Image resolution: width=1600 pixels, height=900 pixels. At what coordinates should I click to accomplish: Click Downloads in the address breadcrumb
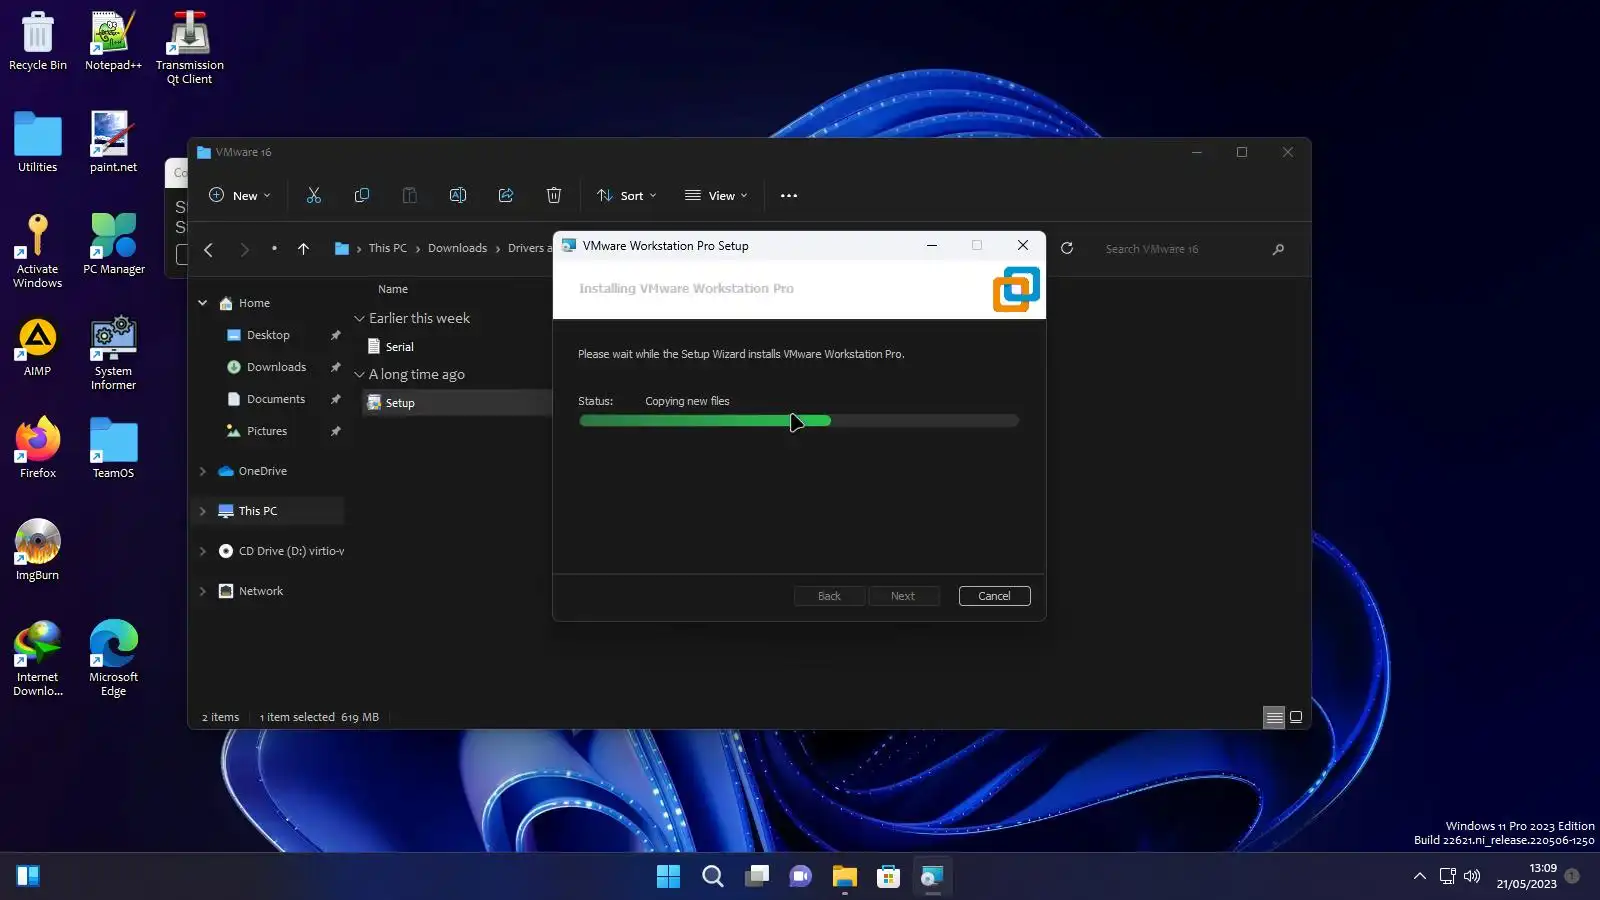click(x=457, y=248)
